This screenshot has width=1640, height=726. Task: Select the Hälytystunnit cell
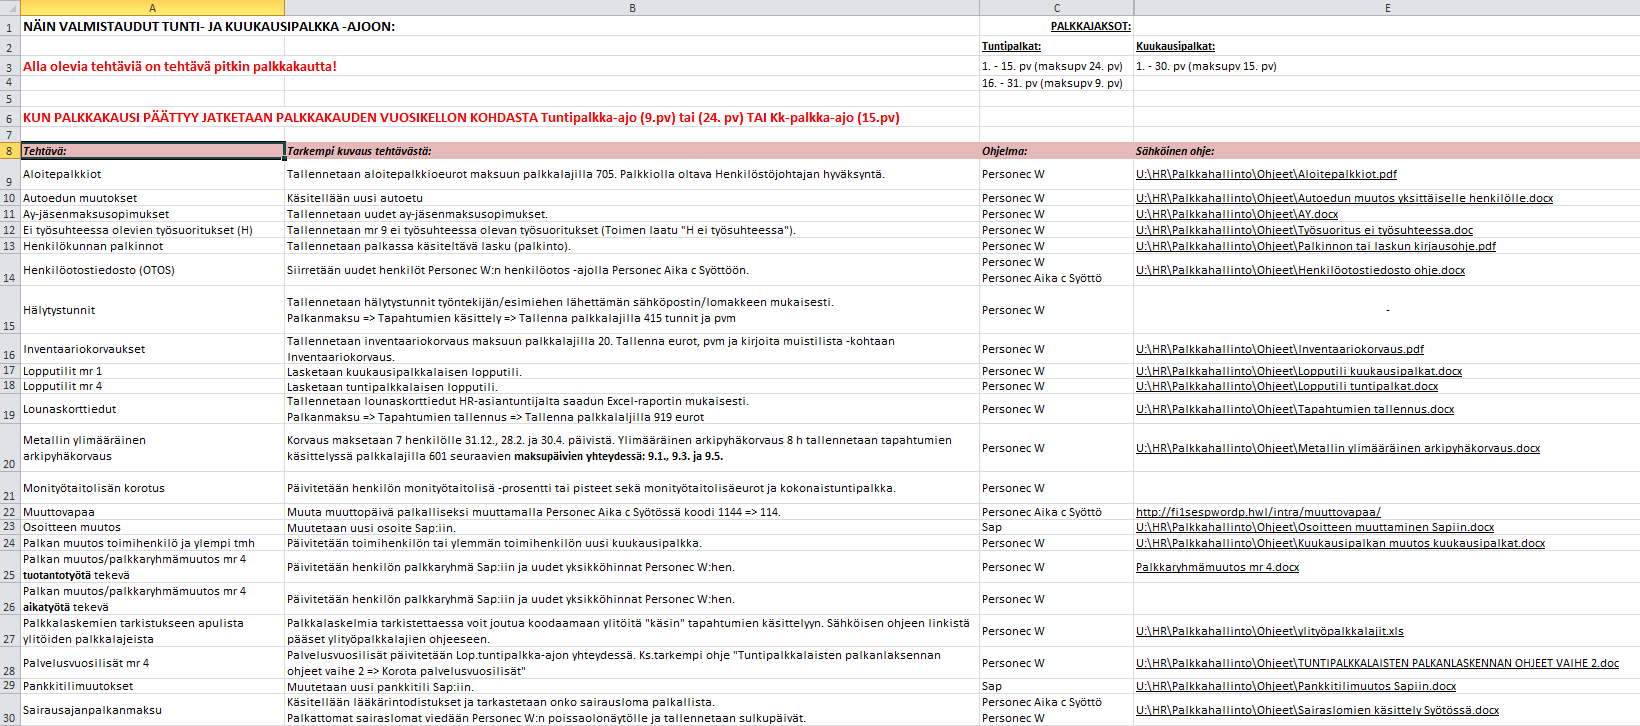coord(152,310)
